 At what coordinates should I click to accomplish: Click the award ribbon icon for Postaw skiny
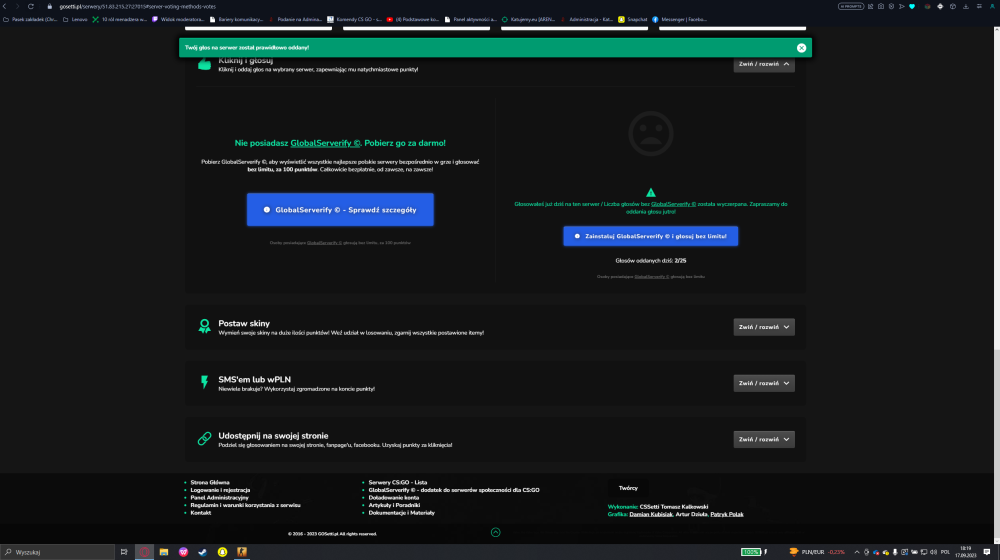204,327
